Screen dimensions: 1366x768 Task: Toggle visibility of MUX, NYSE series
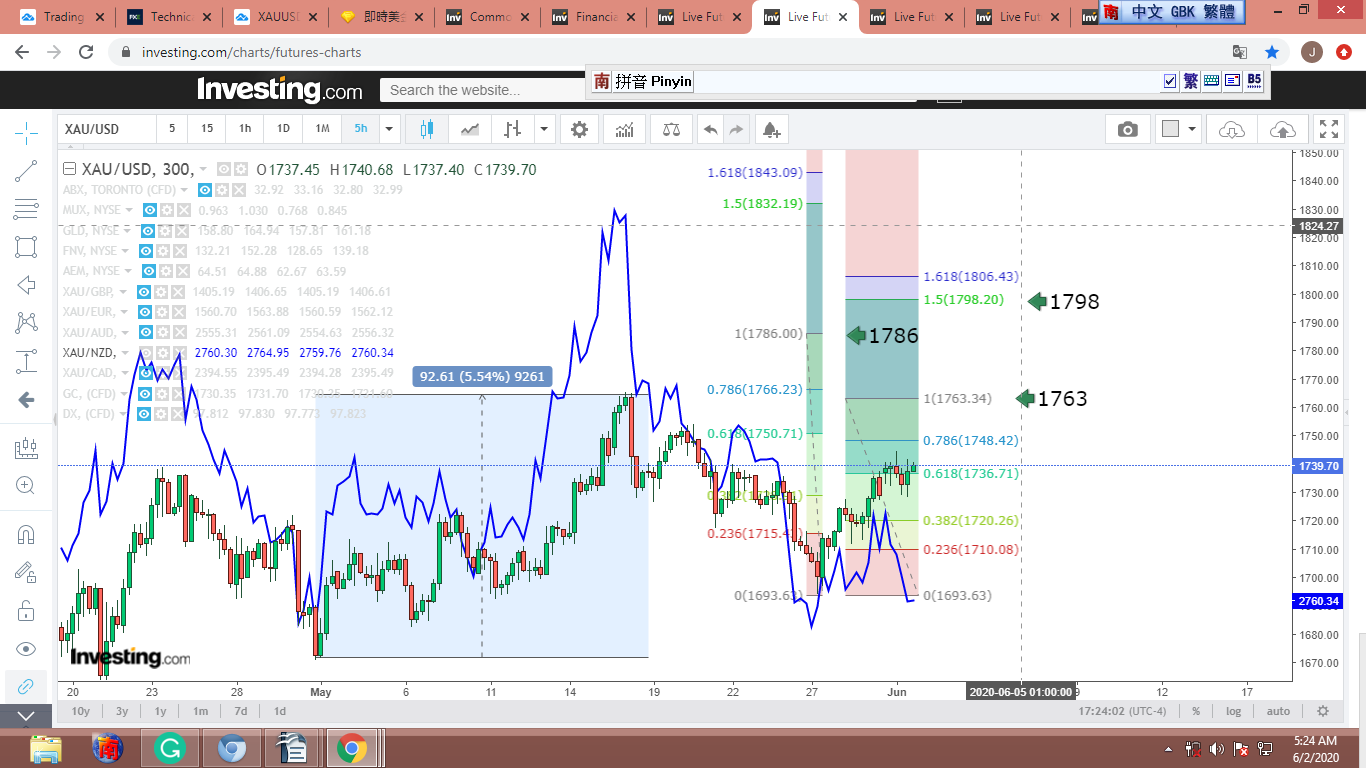(150, 210)
